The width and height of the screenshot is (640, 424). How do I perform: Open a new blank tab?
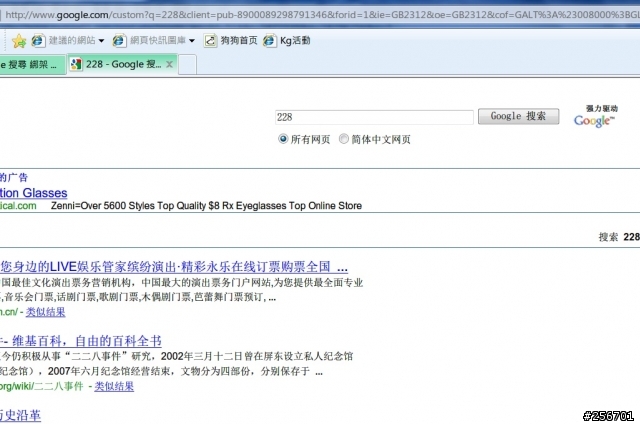tap(187, 65)
